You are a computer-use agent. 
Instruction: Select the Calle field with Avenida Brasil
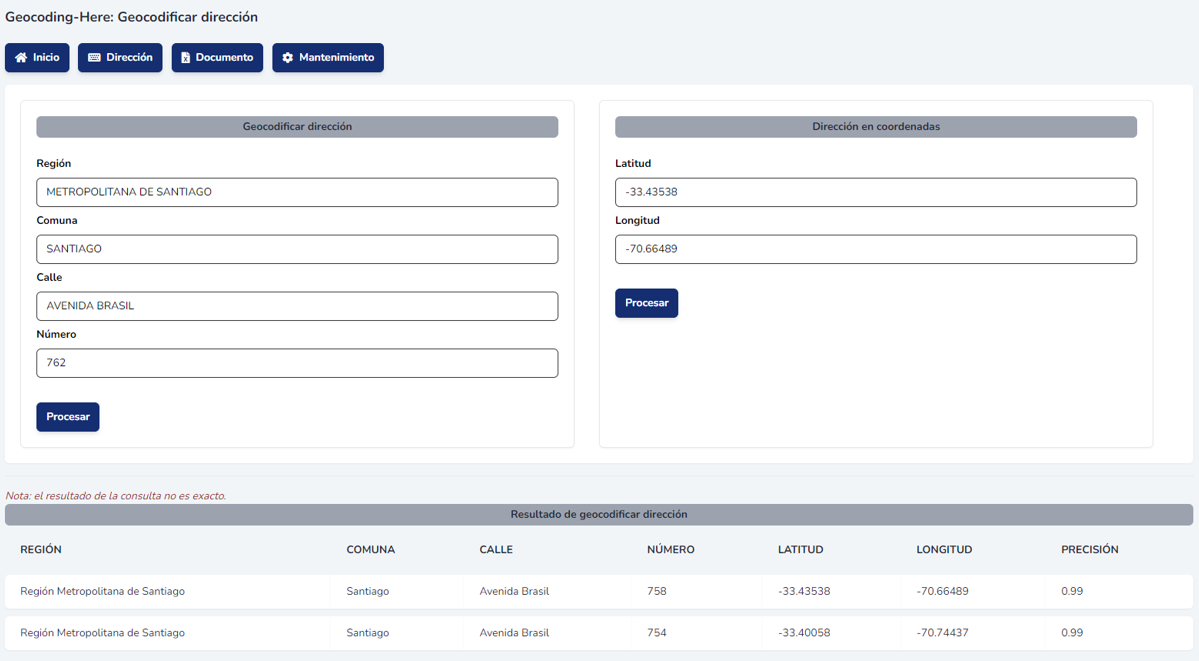coord(297,306)
